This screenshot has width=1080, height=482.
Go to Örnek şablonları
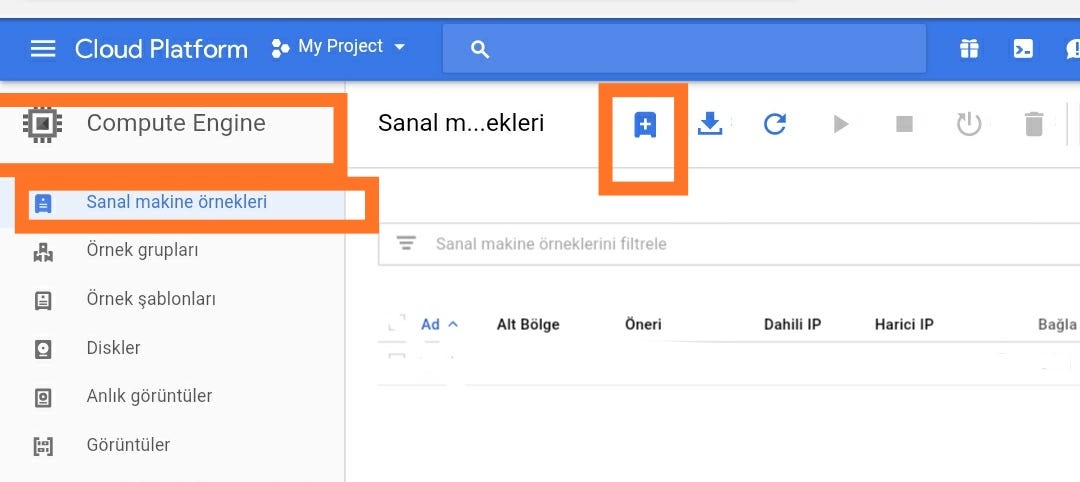point(151,299)
